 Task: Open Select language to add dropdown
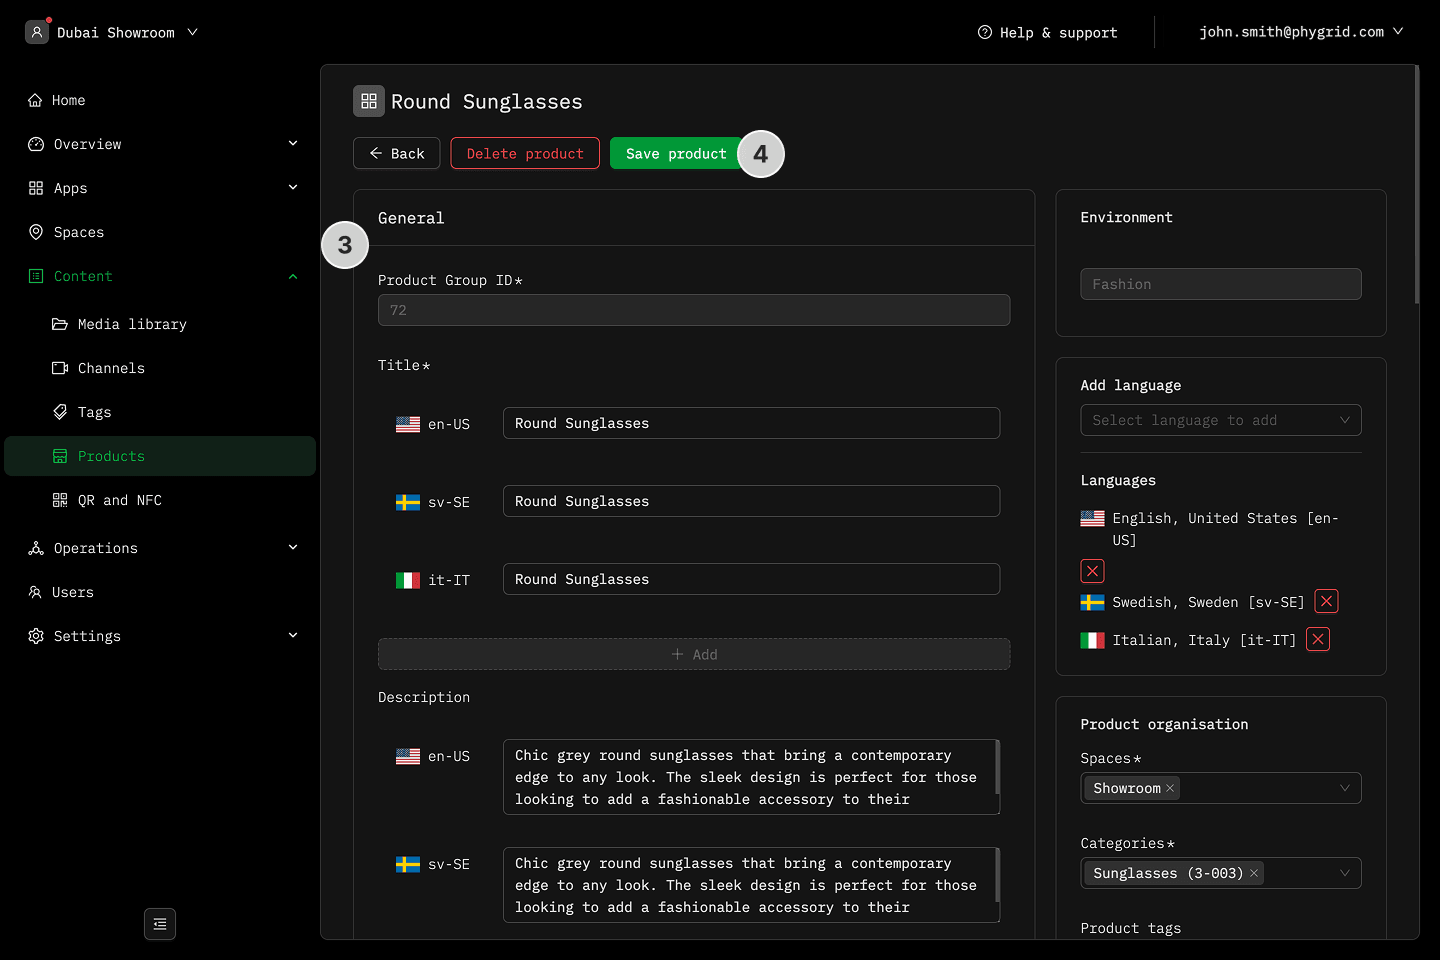click(1220, 420)
